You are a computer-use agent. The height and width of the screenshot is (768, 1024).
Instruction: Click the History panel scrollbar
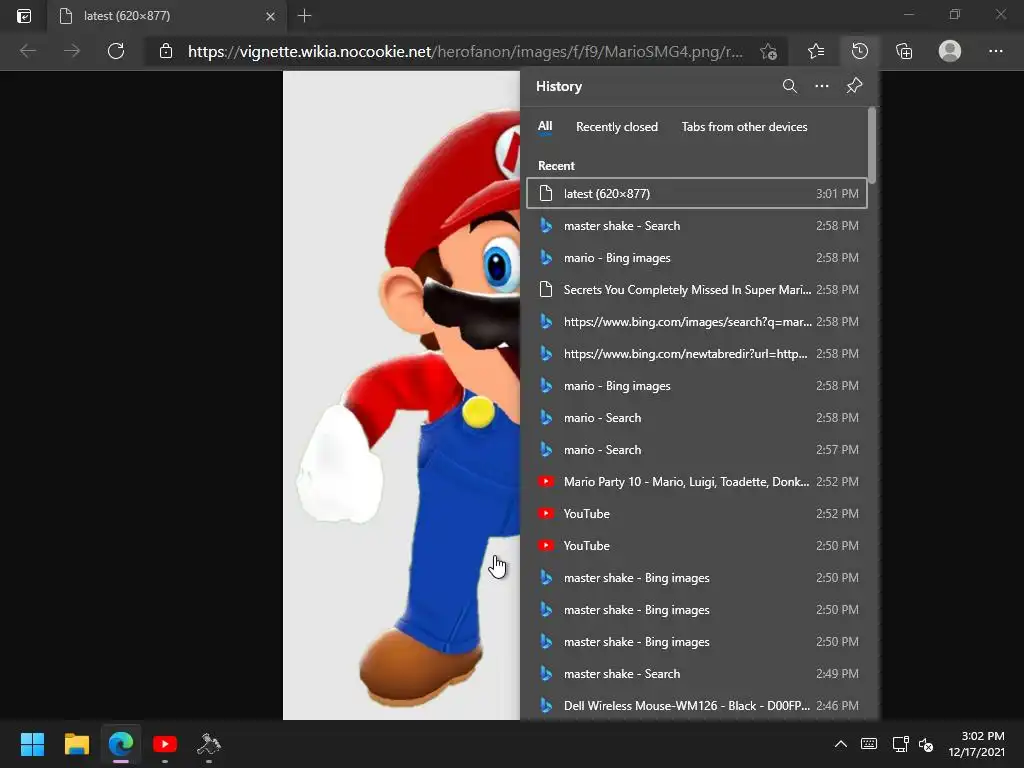[872, 145]
